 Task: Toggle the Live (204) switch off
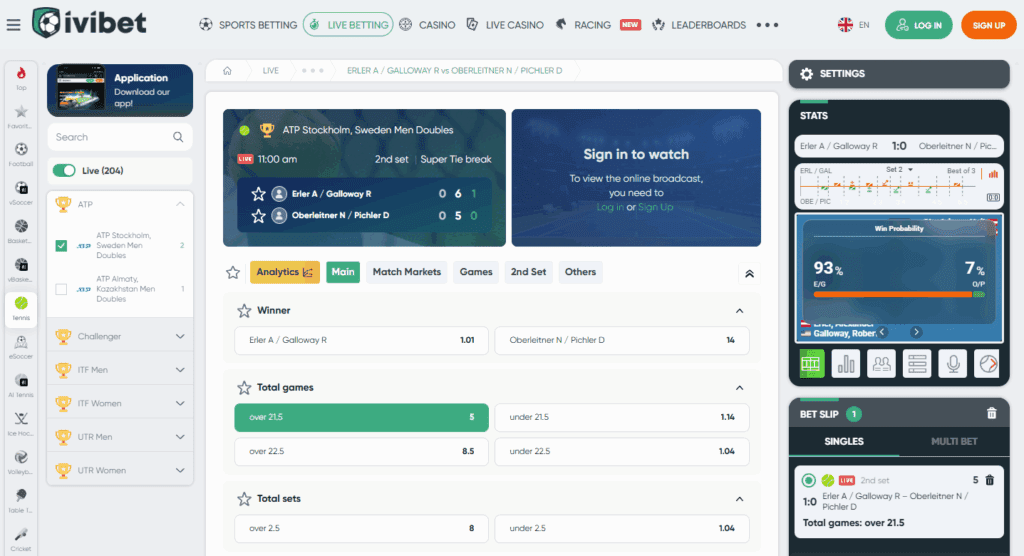coord(64,171)
